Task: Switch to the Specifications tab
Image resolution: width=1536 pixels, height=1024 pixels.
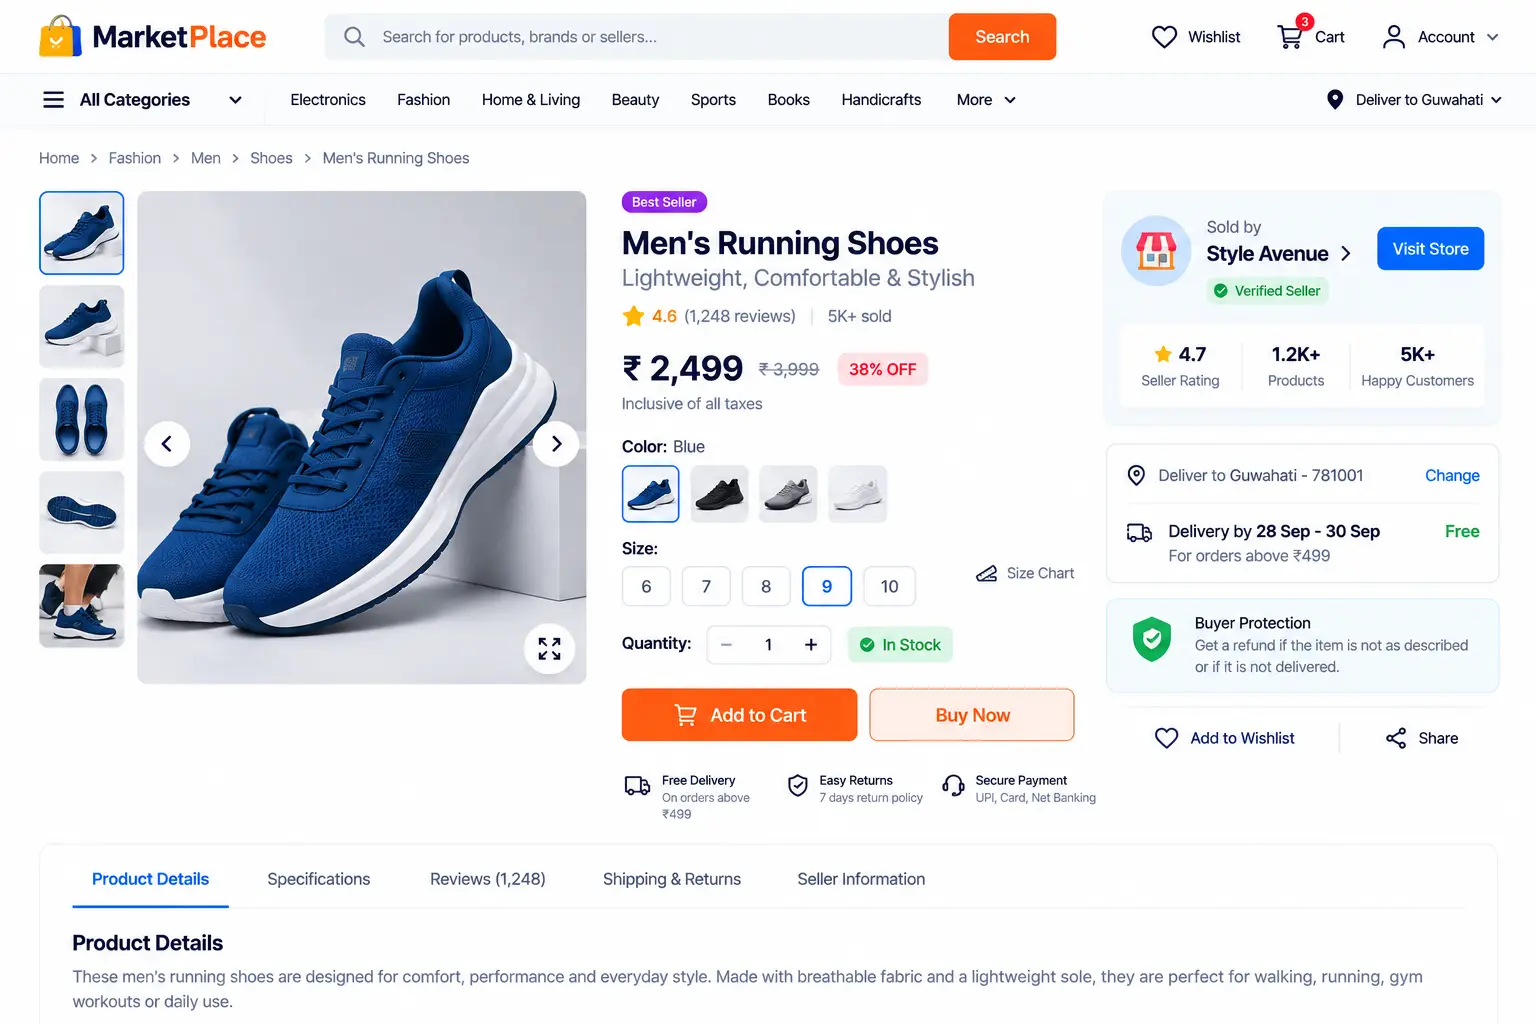Action: click(319, 879)
